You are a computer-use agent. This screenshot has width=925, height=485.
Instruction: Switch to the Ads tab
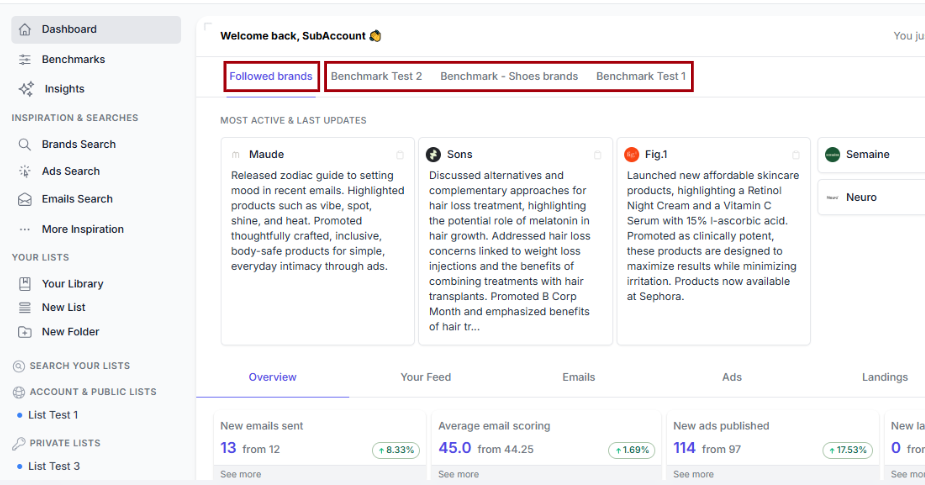732,377
